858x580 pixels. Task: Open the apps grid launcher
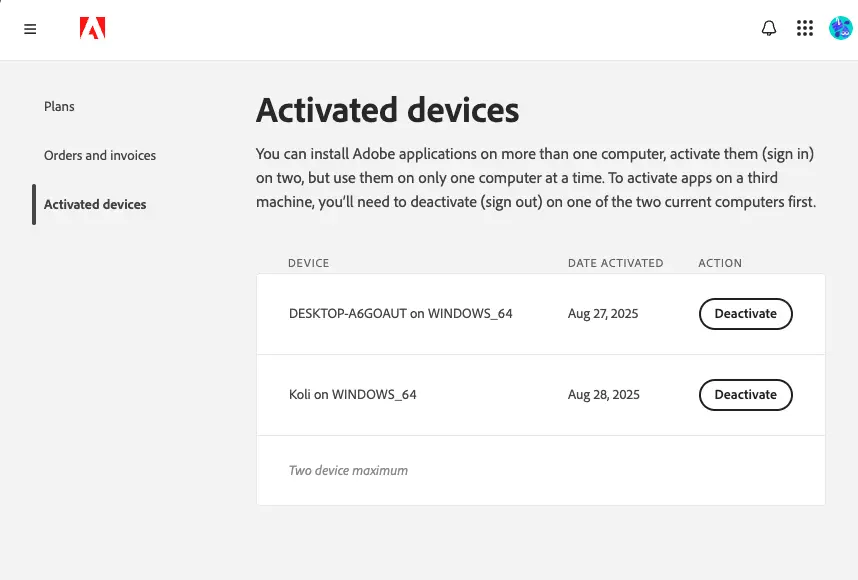click(x=805, y=29)
